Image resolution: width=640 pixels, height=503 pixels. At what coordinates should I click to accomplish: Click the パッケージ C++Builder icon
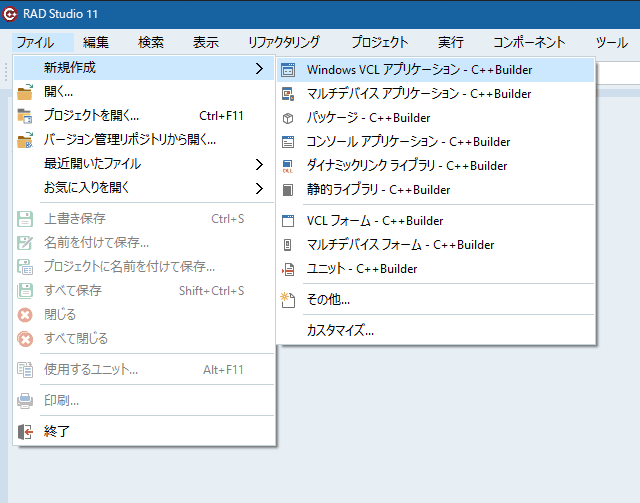(x=288, y=118)
